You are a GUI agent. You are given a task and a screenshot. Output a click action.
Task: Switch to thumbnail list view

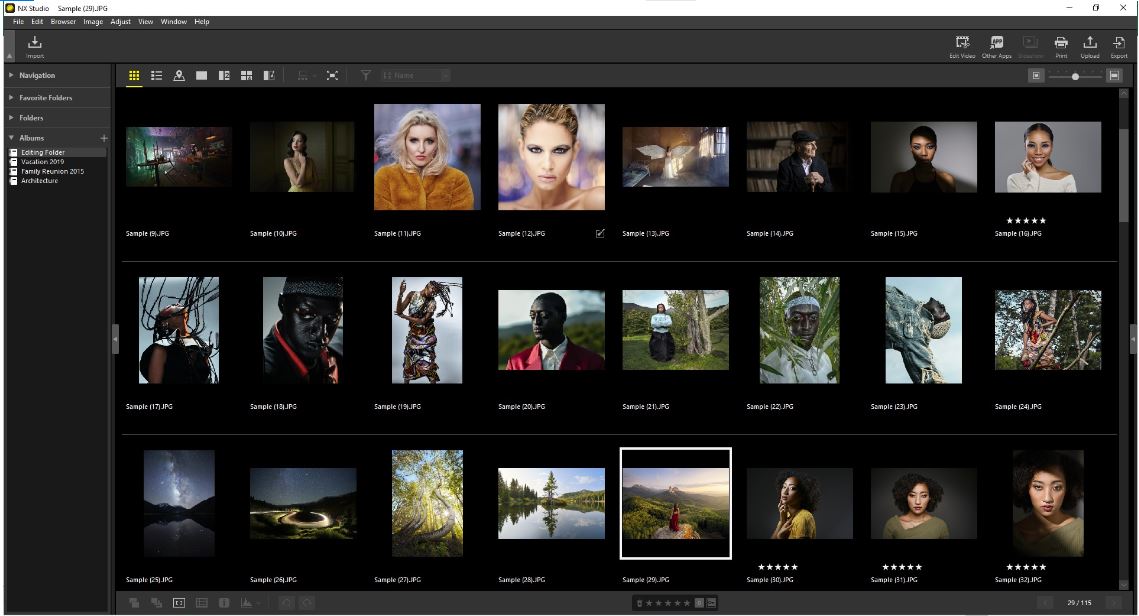156,76
